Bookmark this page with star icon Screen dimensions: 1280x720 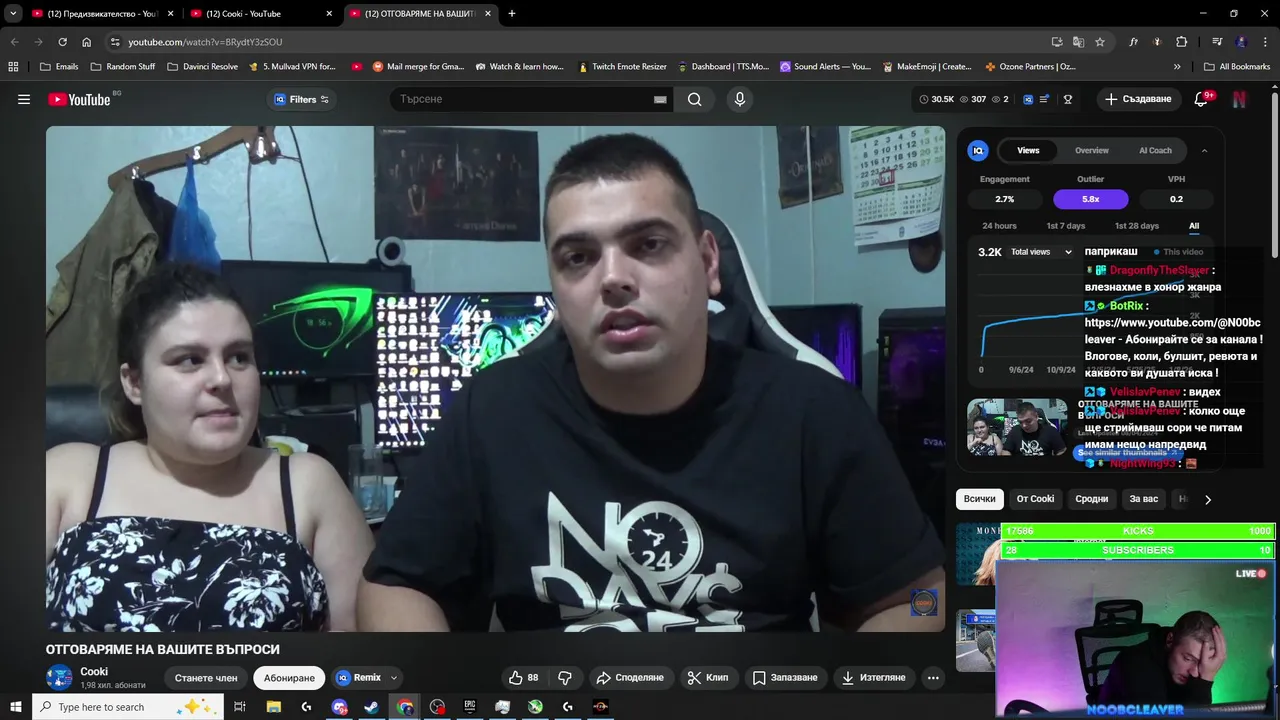(x=1100, y=42)
